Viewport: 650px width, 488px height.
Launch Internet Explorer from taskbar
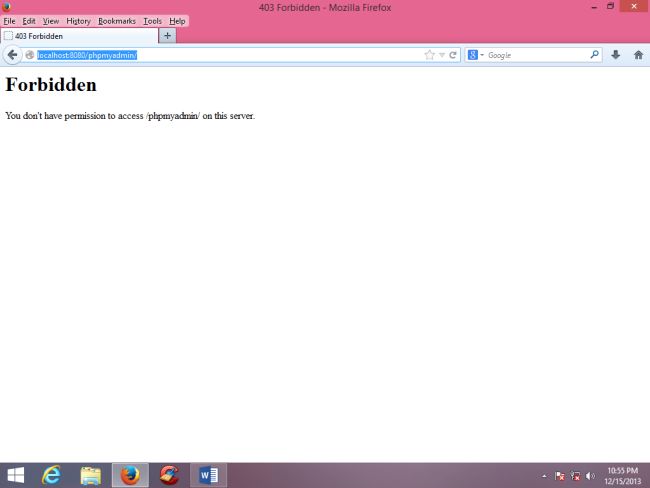(52, 475)
